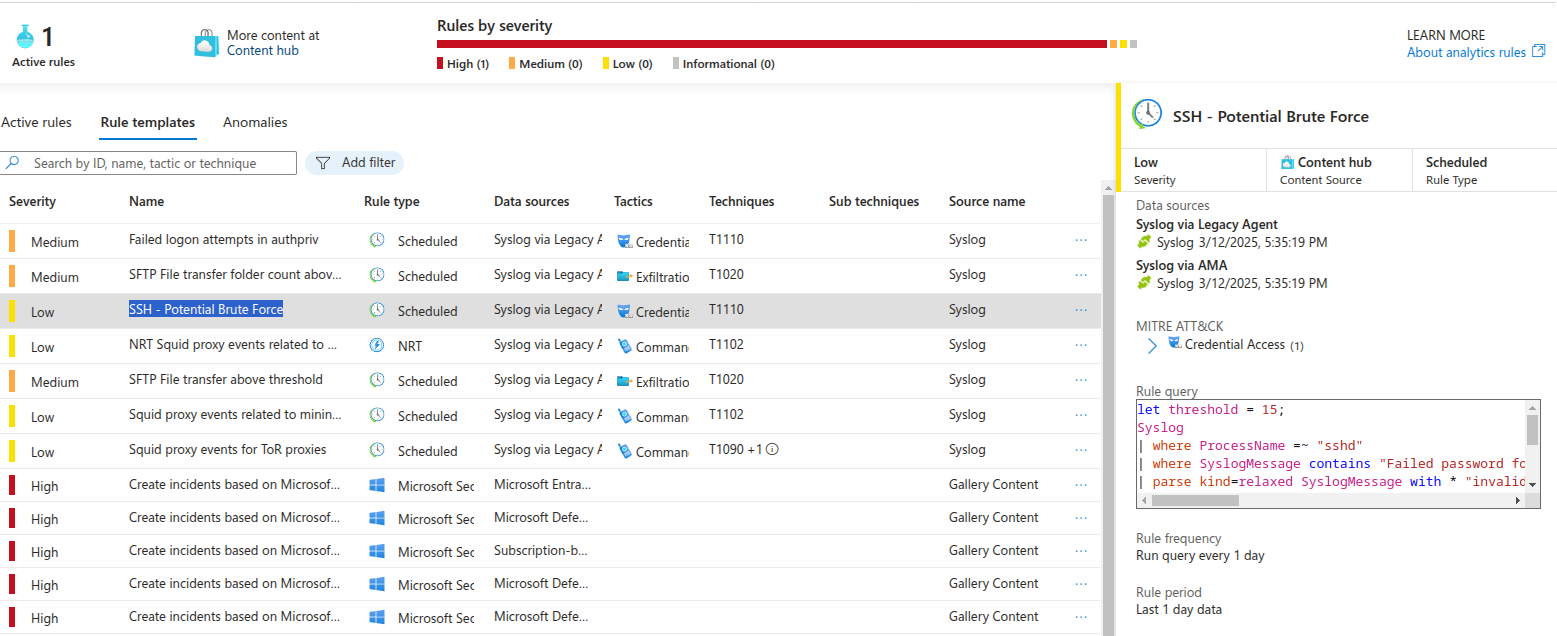Click the Medium (0) legend swatch
The height and width of the screenshot is (636, 1557).
512,63
